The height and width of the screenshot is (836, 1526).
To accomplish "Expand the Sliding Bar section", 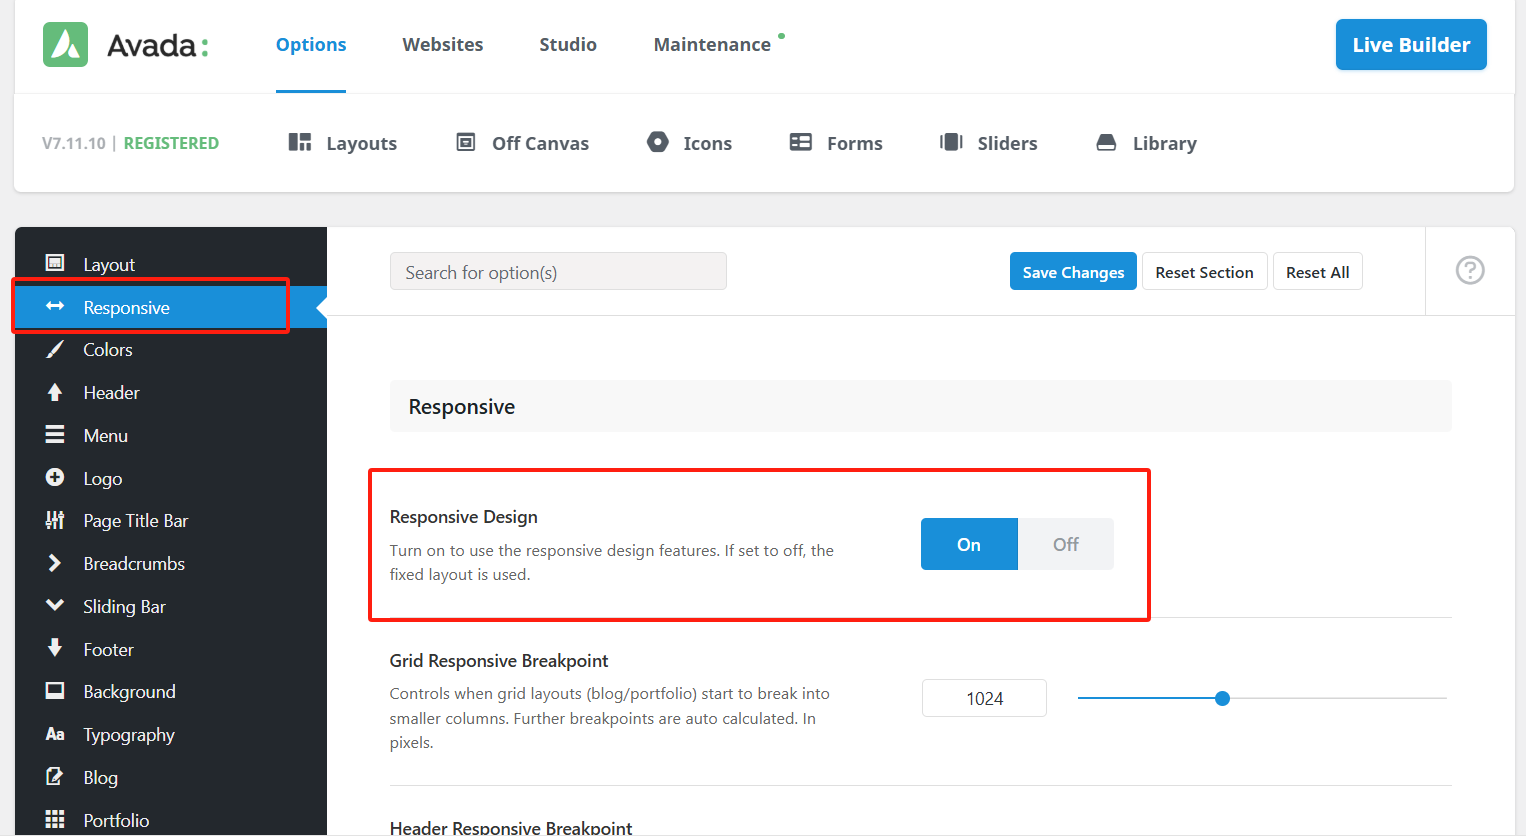I will (x=124, y=607).
